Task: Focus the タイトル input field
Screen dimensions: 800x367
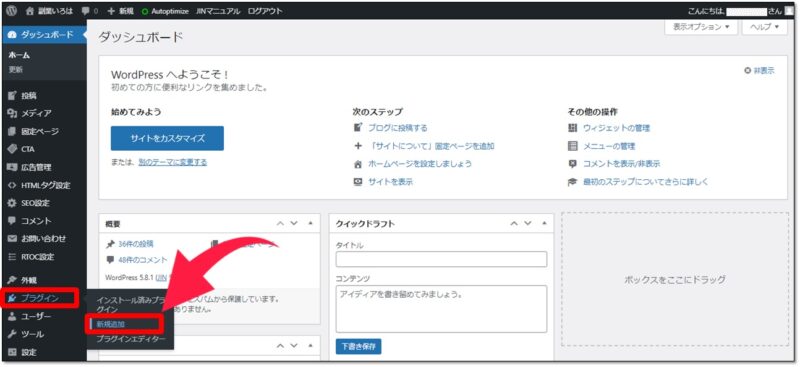Action: tap(441, 259)
